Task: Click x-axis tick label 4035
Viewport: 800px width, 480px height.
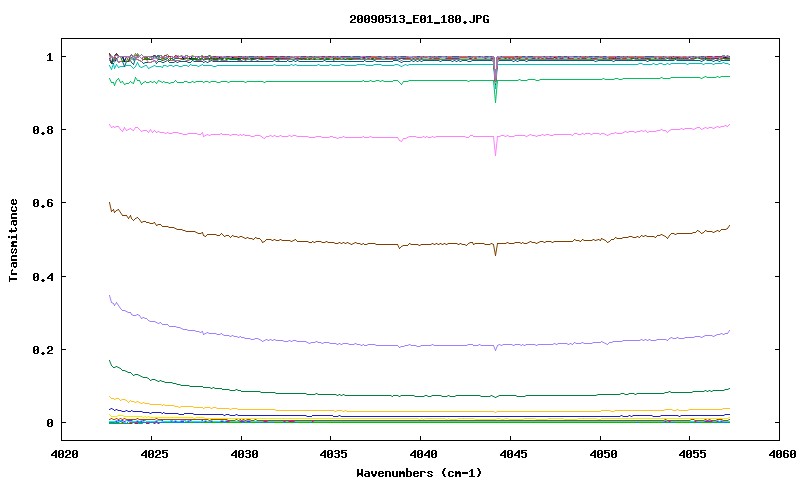Action: click(334, 454)
